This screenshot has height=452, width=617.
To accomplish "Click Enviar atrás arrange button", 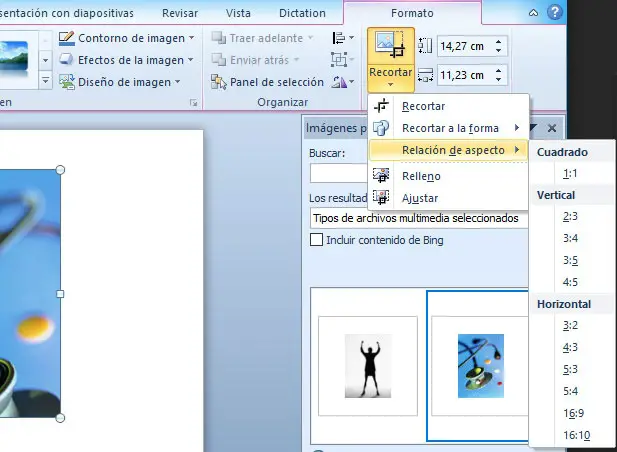I will pos(255,60).
